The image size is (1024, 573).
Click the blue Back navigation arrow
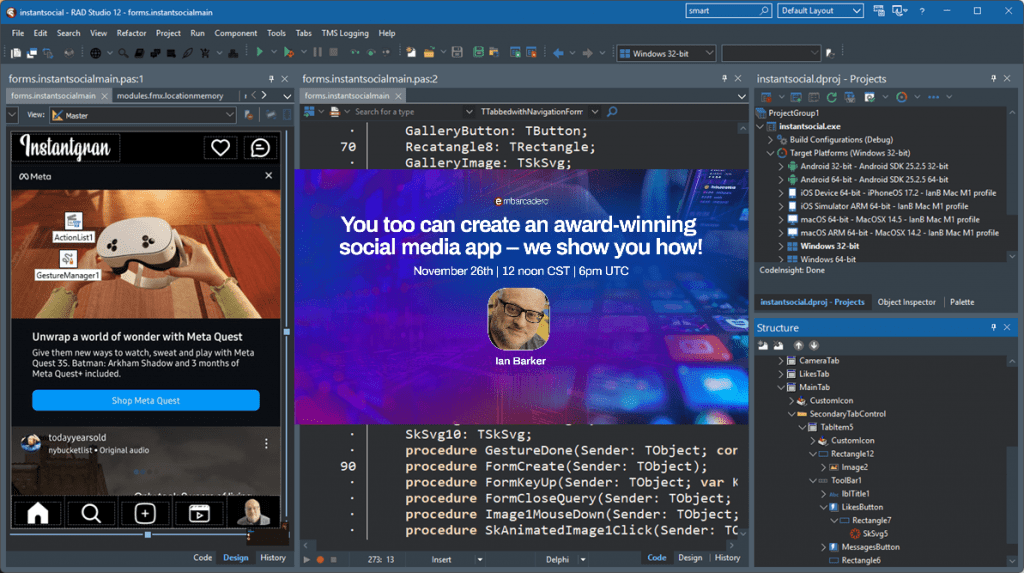click(558, 53)
